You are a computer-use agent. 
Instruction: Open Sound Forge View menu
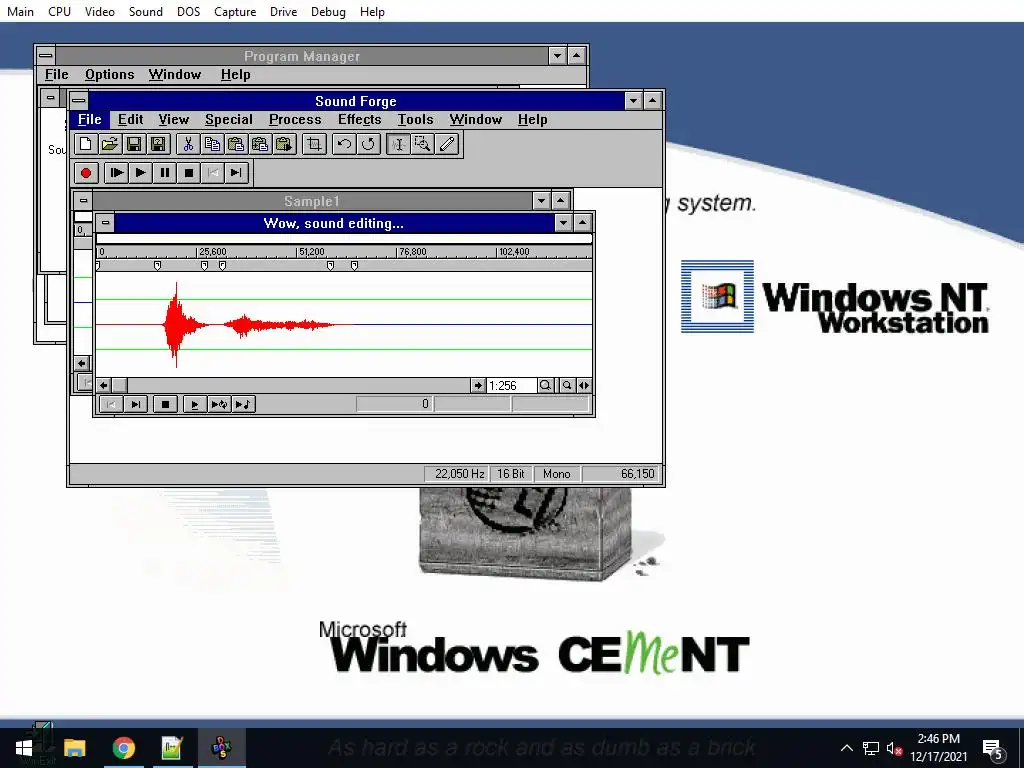coord(174,120)
